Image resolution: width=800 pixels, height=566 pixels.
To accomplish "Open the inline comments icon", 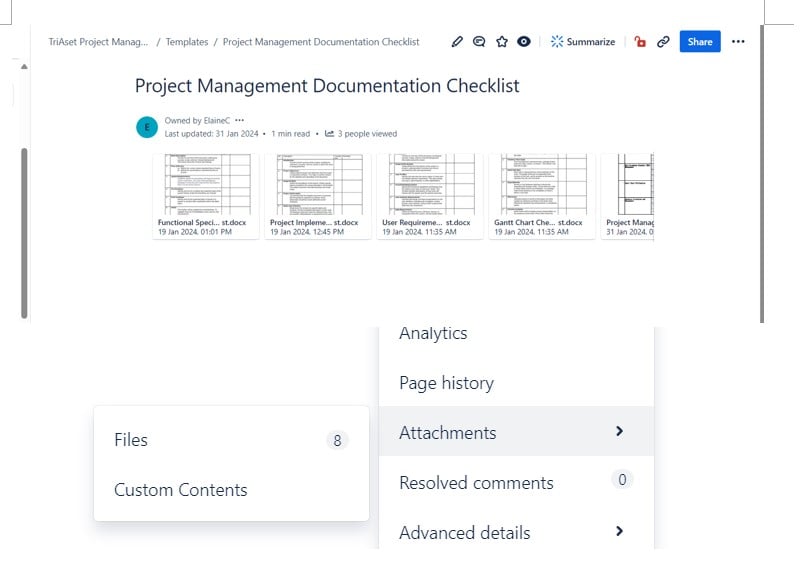I will point(479,42).
